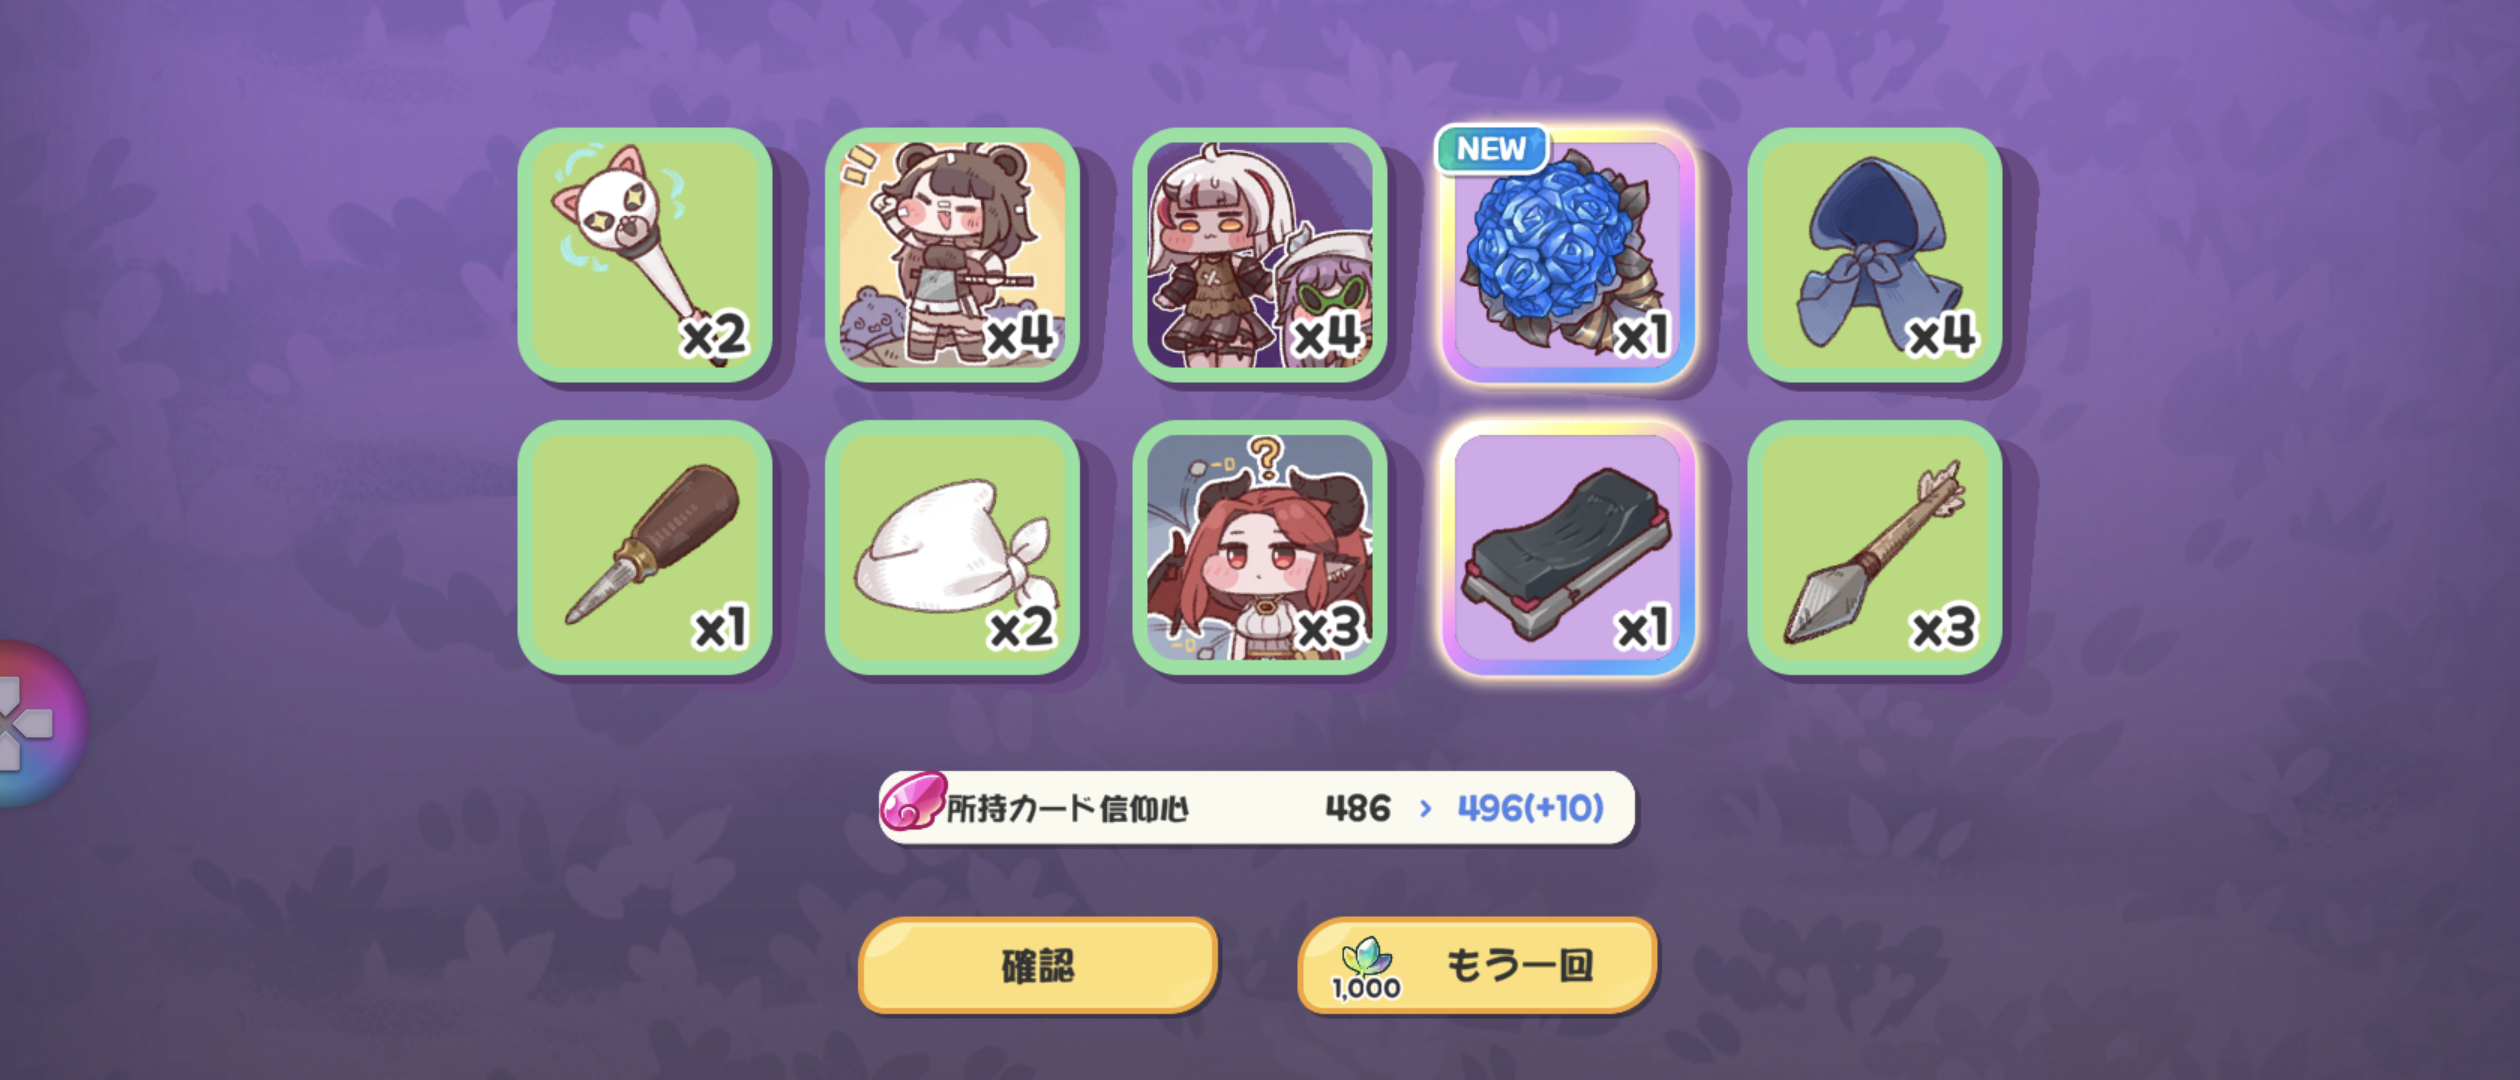Select the black anvil-like slab item
The width and height of the screenshot is (2520, 1080).
coord(1567,547)
